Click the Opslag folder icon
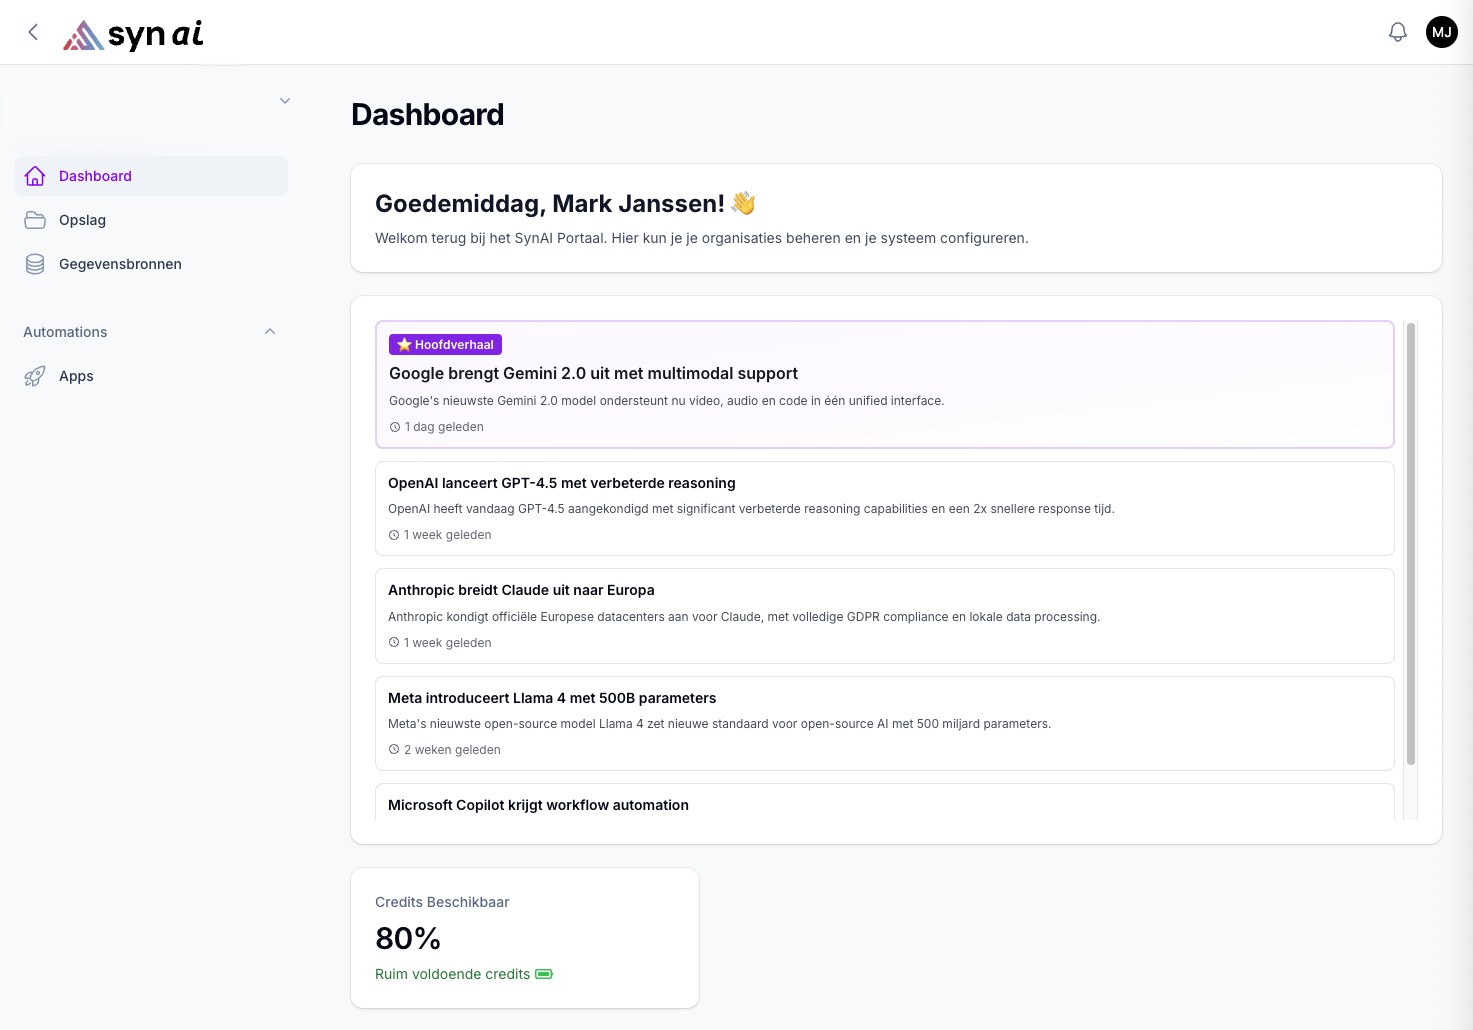This screenshot has width=1473, height=1030. pos(35,220)
